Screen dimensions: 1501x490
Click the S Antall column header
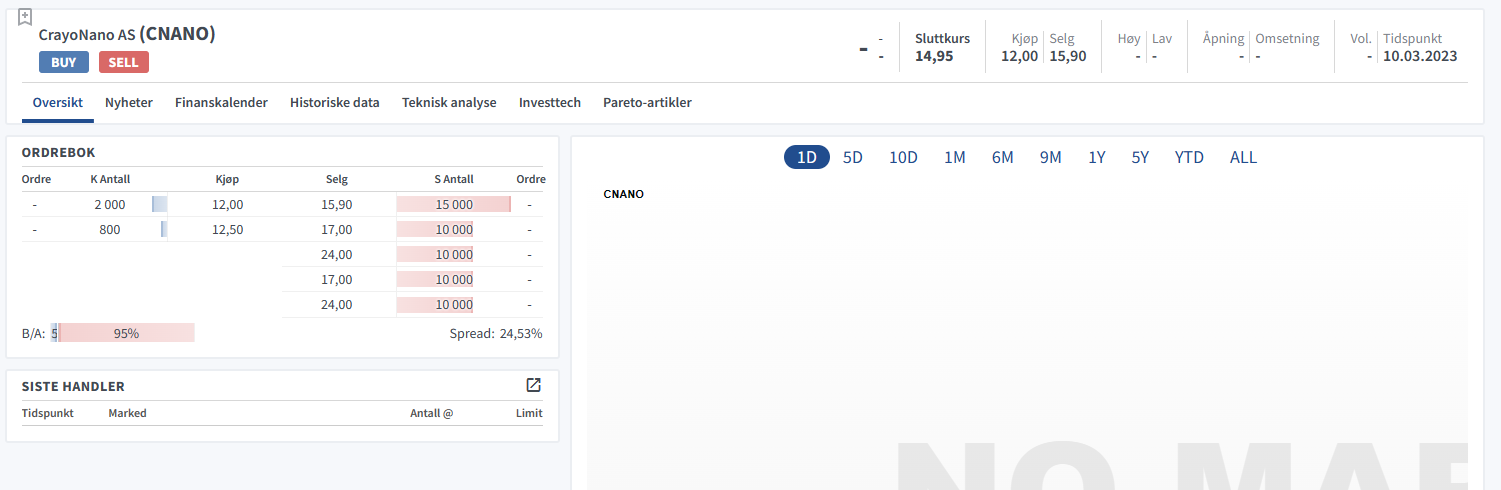coord(454,179)
